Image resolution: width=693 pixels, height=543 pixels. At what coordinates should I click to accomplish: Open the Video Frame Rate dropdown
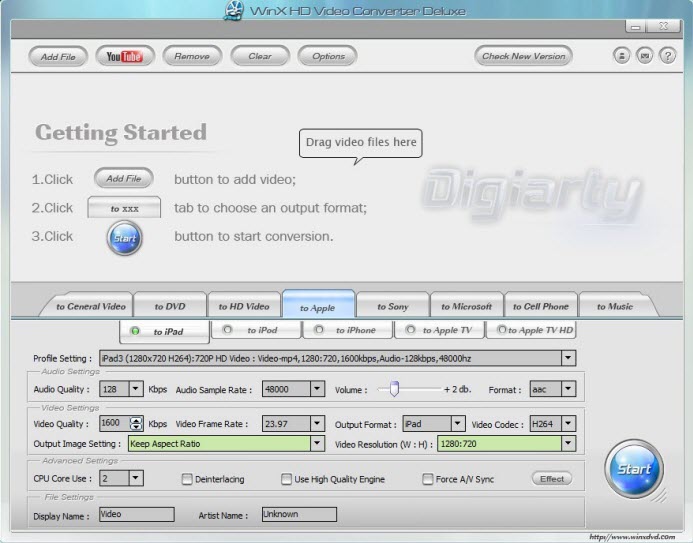[x=317, y=423]
